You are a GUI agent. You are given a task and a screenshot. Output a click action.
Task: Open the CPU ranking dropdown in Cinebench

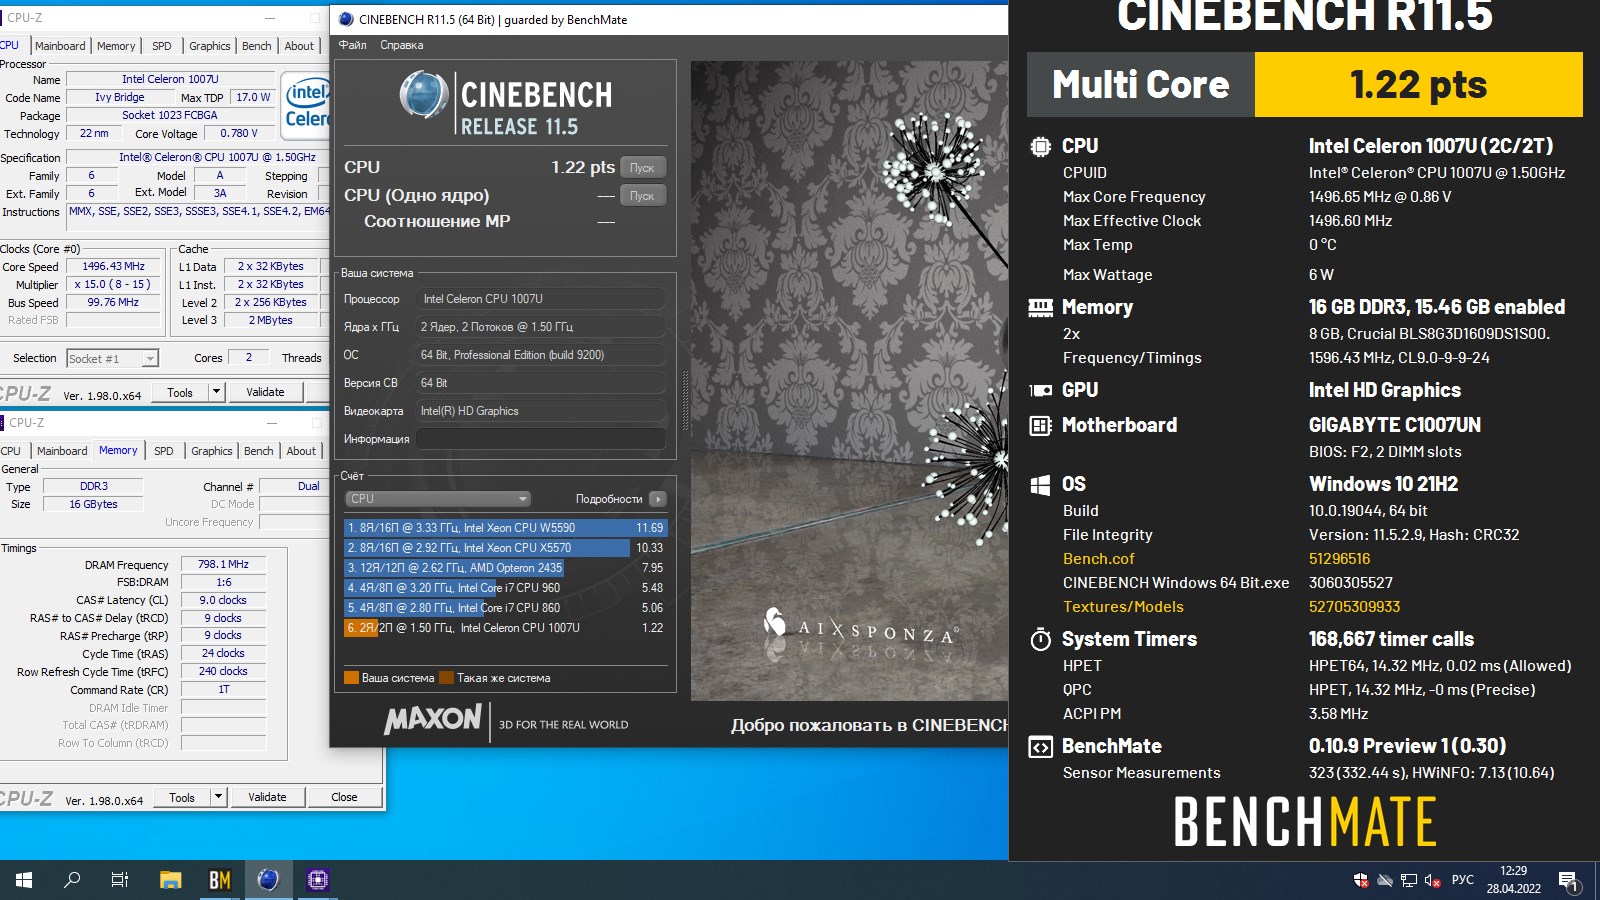pyautogui.click(x=437, y=498)
